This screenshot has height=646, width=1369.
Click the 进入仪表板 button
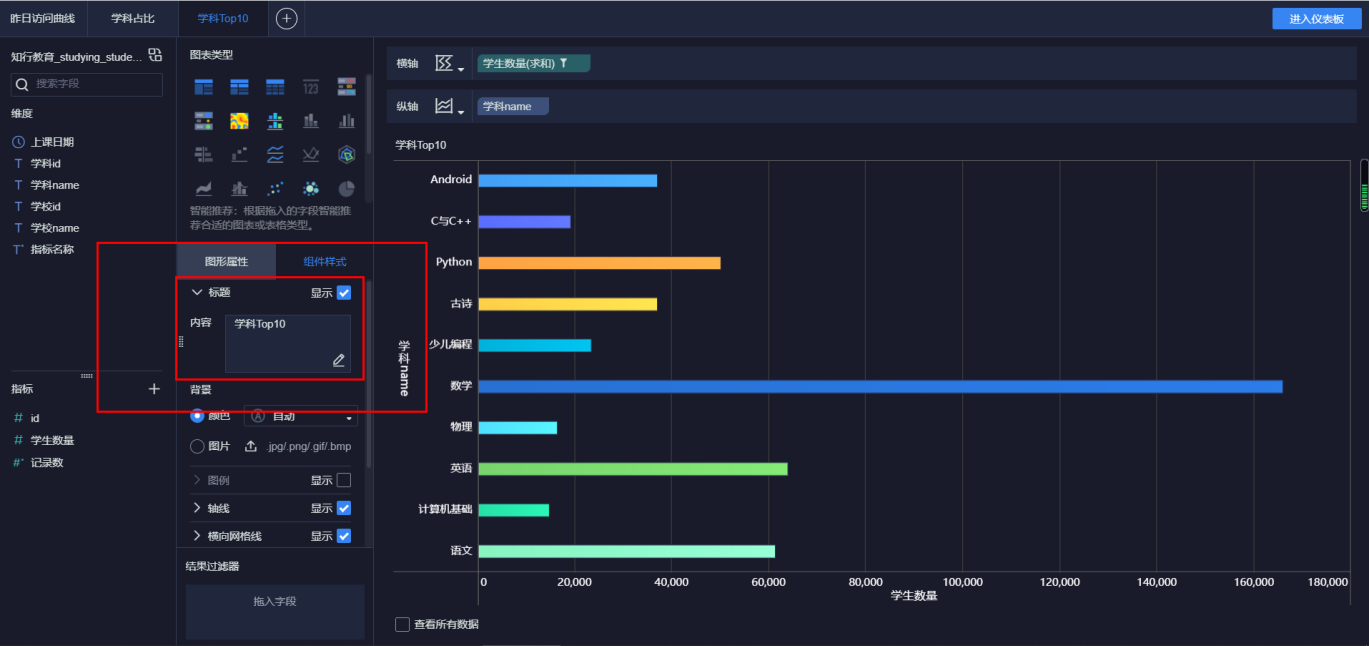tap(1317, 19)
